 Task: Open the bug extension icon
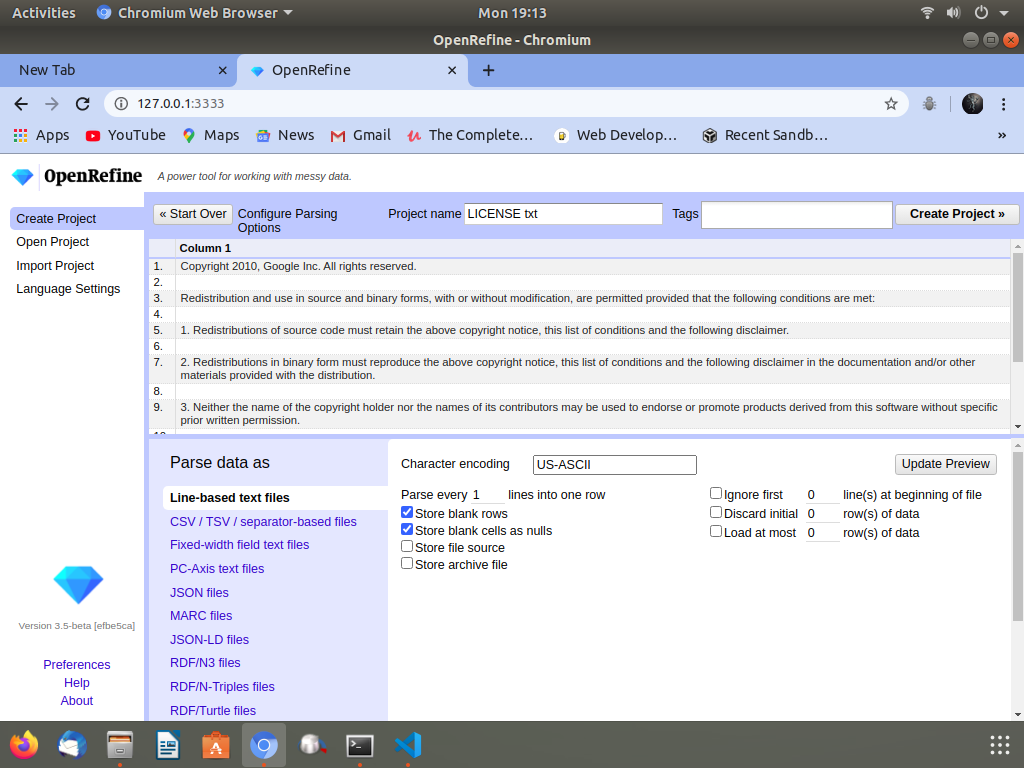click(929, 104)
